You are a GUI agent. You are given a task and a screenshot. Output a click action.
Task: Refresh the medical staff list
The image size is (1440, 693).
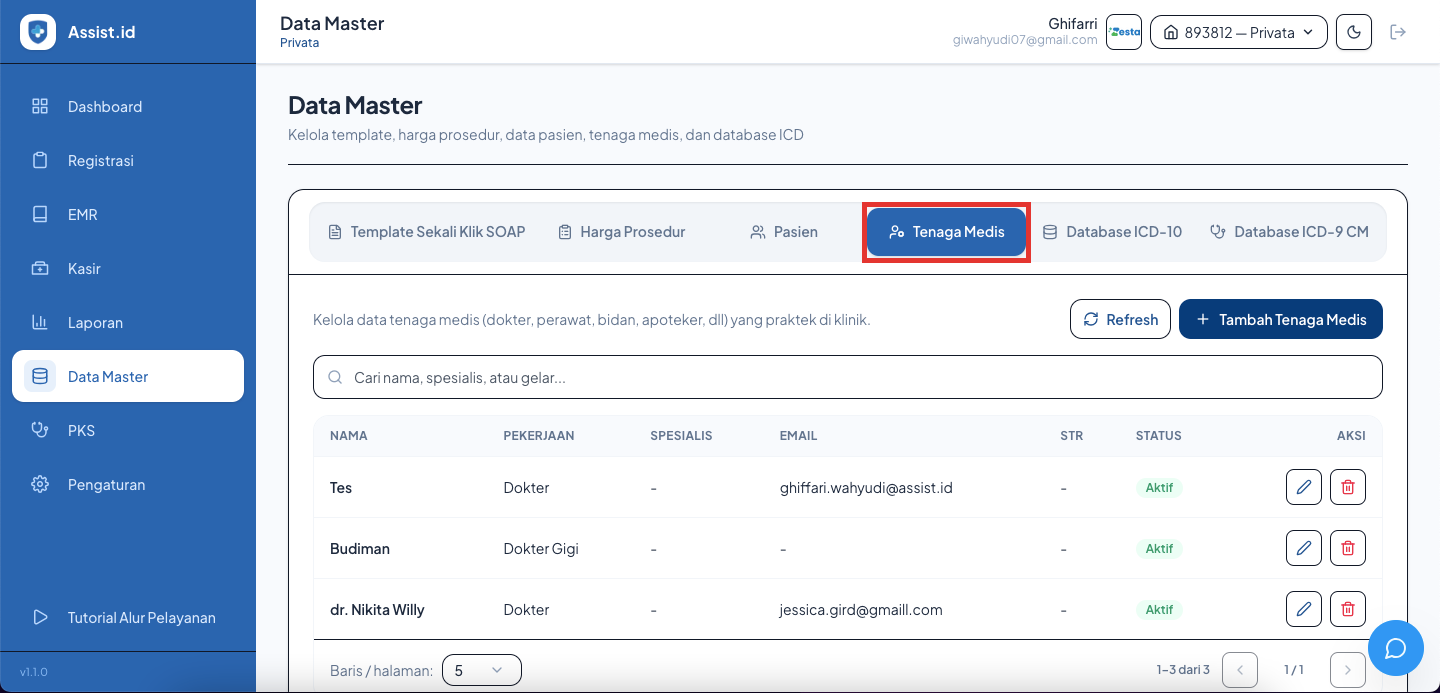pyautogui.click(x=1120, y=319)
